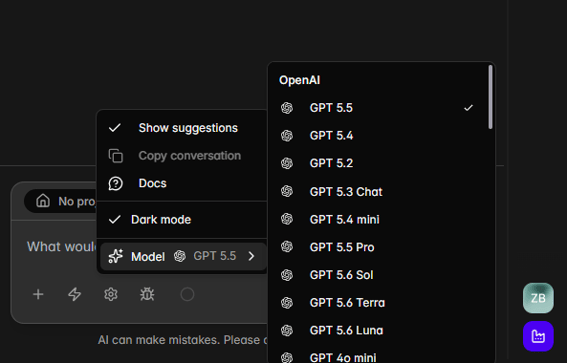The width and height of the screenshot is (567, 363).
Task: Select GPT 5.5 Pro model
Action: 378,247
